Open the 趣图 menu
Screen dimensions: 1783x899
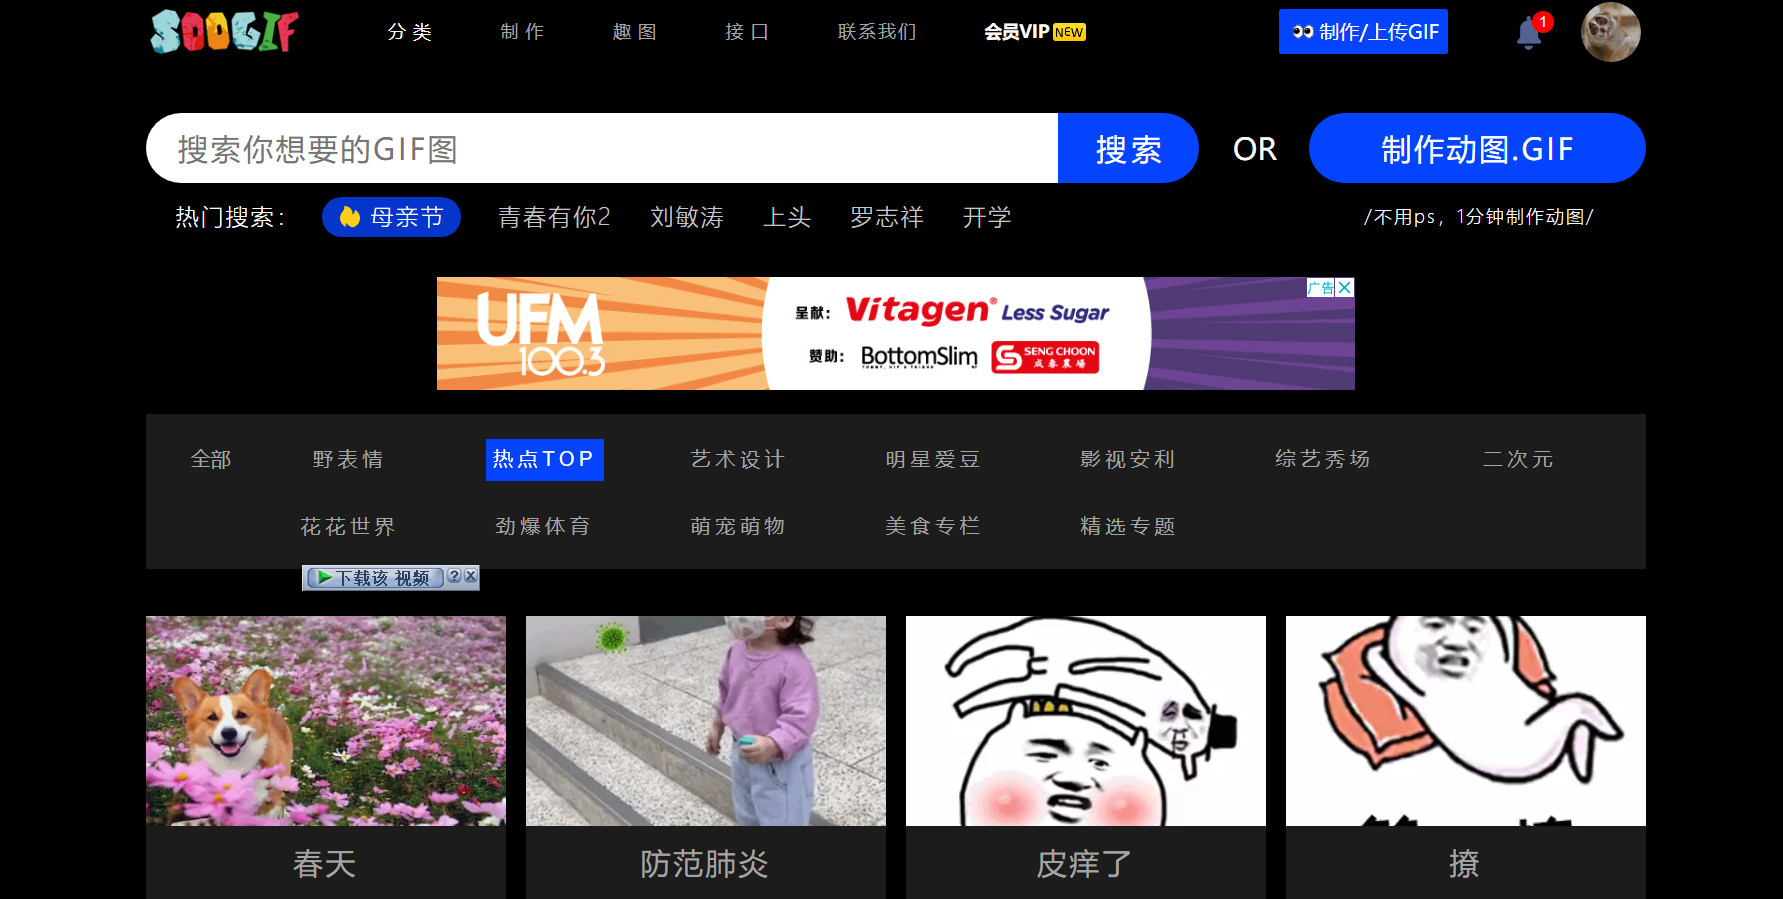tap(635, 32)
